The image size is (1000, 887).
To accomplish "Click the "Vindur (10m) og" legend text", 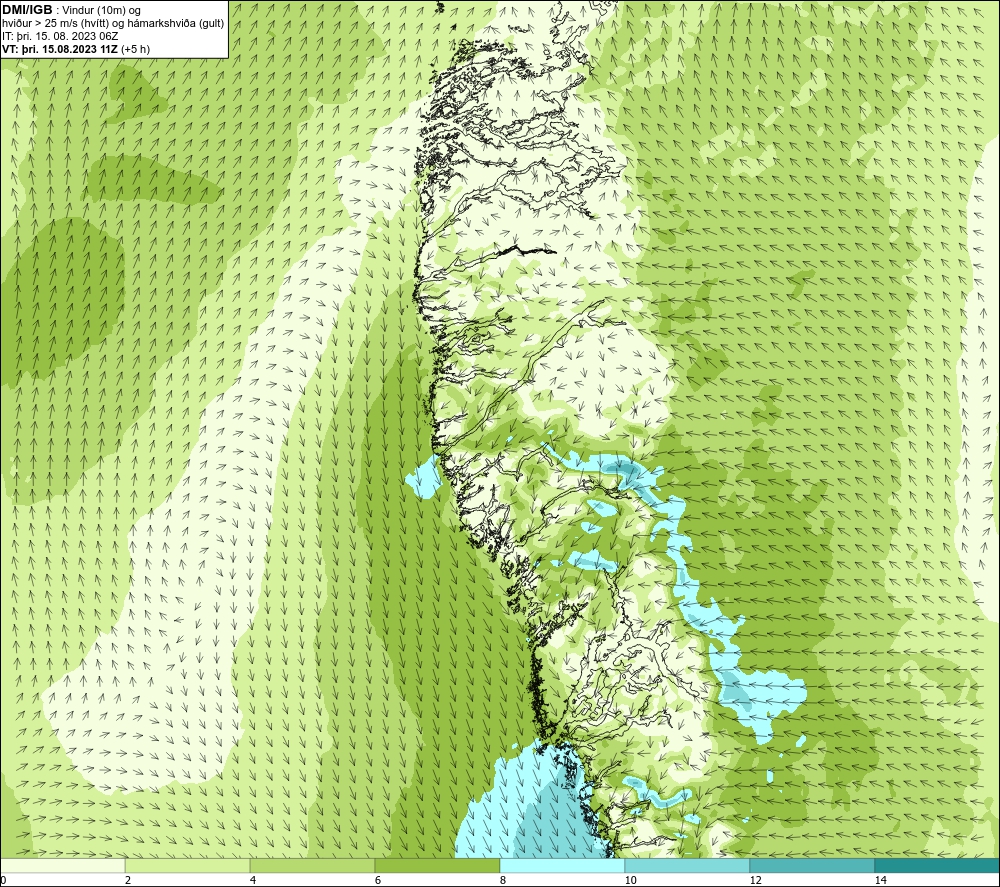I will [103, 11].
